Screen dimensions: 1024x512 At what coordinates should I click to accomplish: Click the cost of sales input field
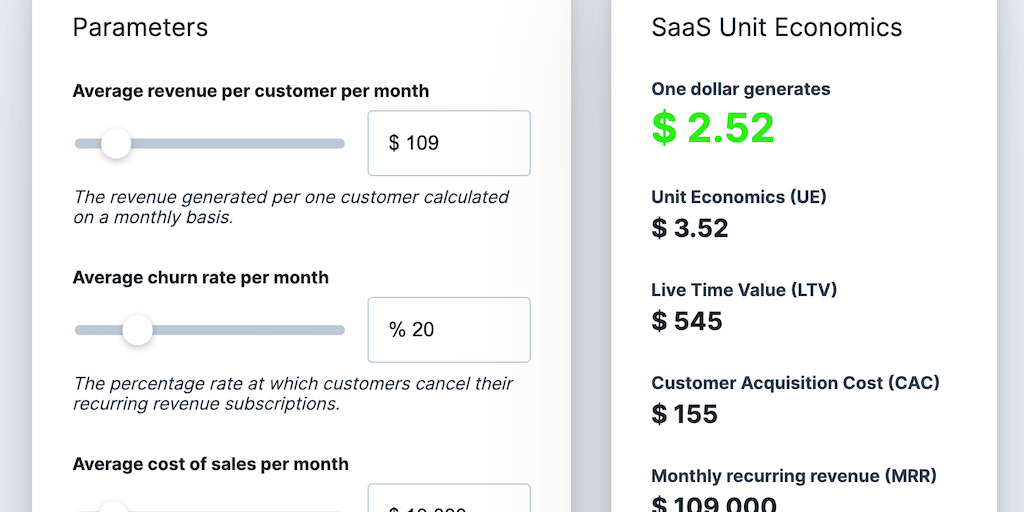(449, 502)
